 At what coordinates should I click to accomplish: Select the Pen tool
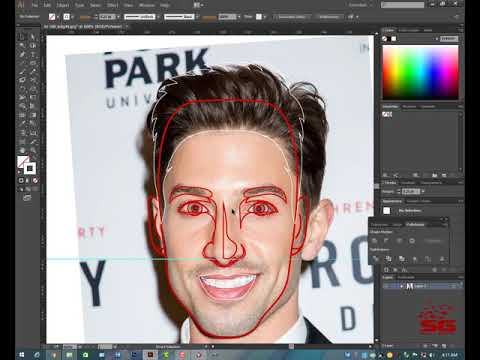[22, 54]
